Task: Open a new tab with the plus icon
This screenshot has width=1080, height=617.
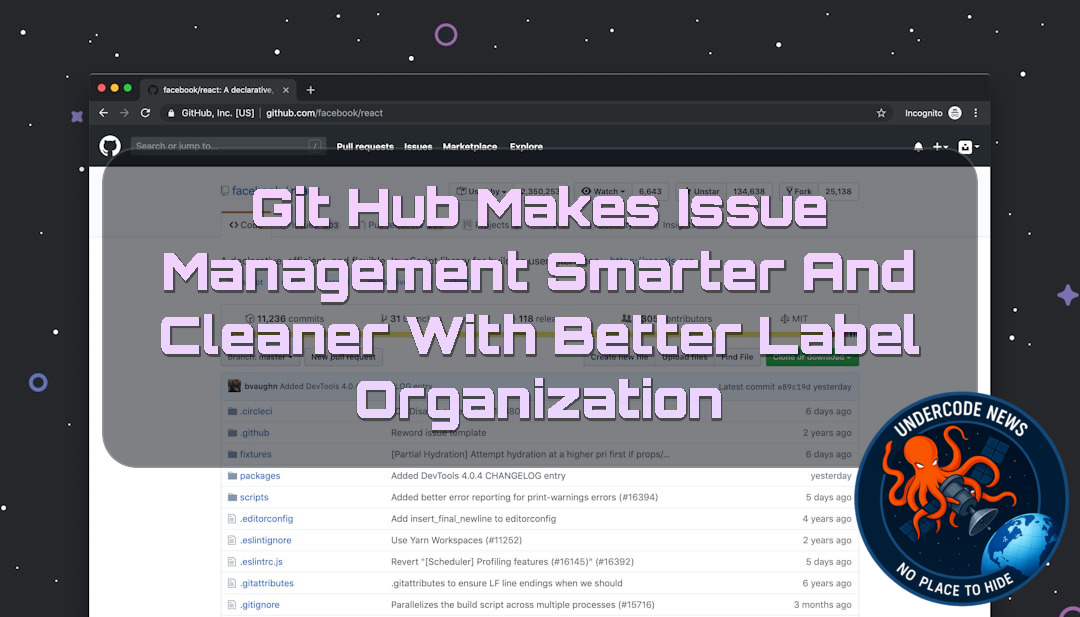Action: 311,90
